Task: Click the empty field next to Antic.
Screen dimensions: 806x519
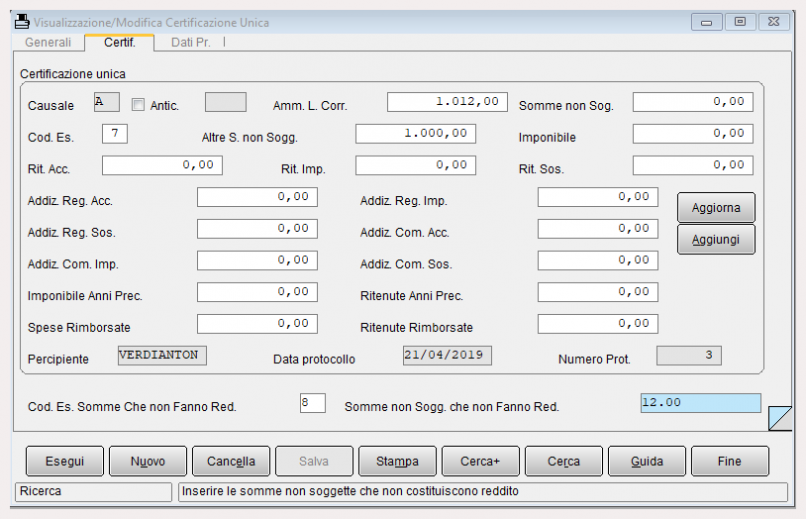Action: pos(226,102)
